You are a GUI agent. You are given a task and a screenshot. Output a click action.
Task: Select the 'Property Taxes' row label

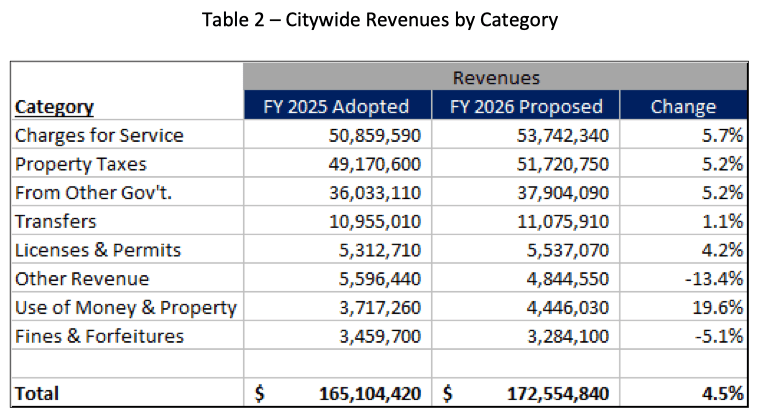[80, 164]
